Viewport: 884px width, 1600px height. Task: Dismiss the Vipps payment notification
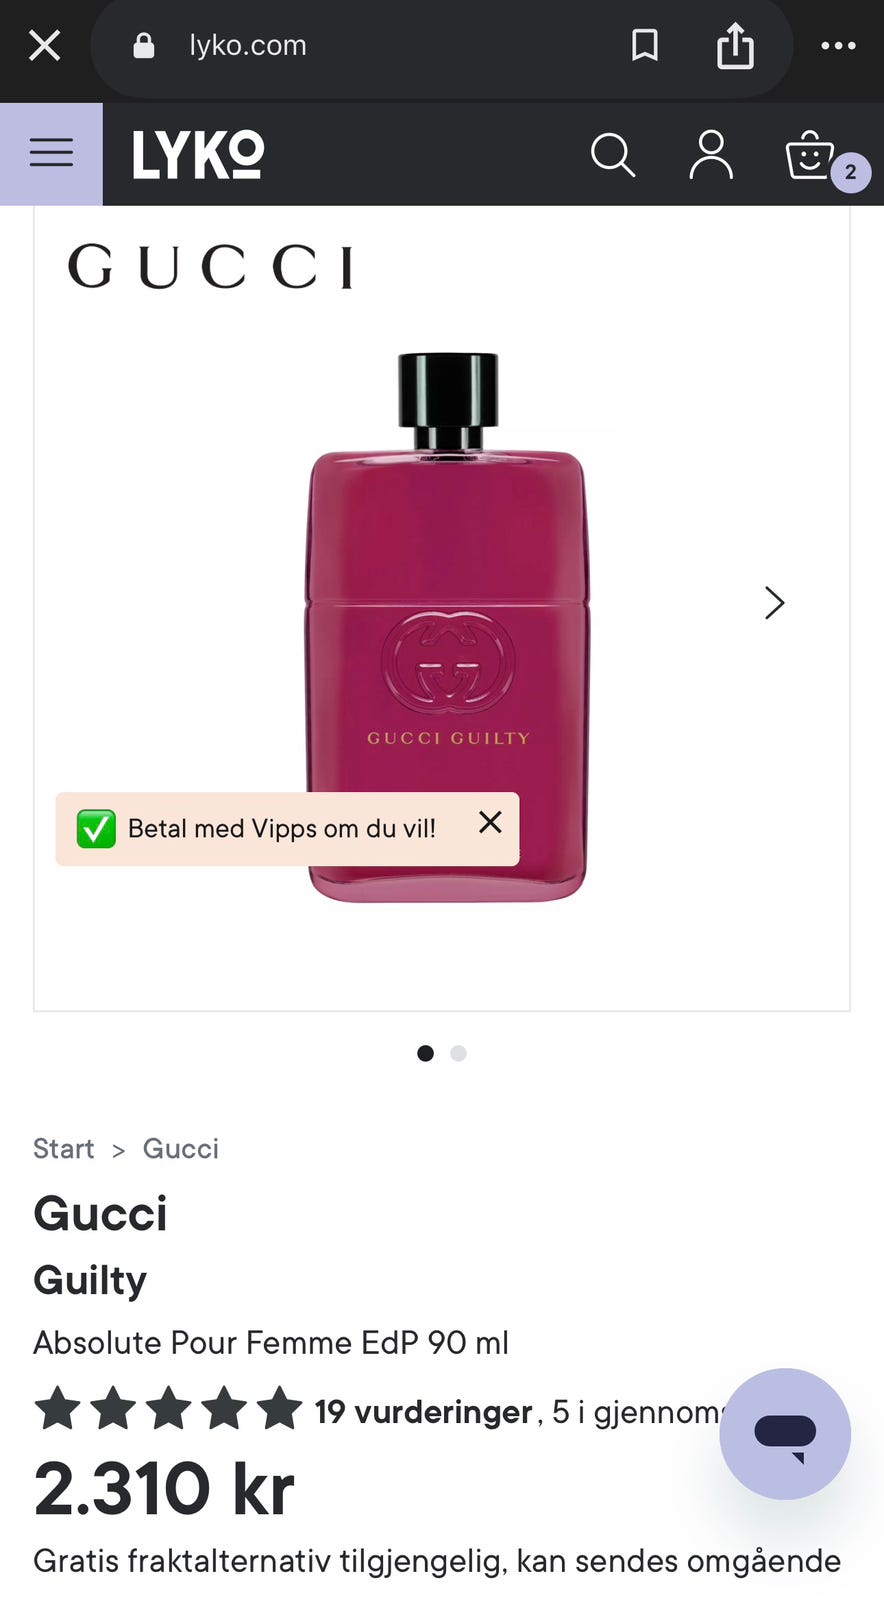click(x=490, y=822)
